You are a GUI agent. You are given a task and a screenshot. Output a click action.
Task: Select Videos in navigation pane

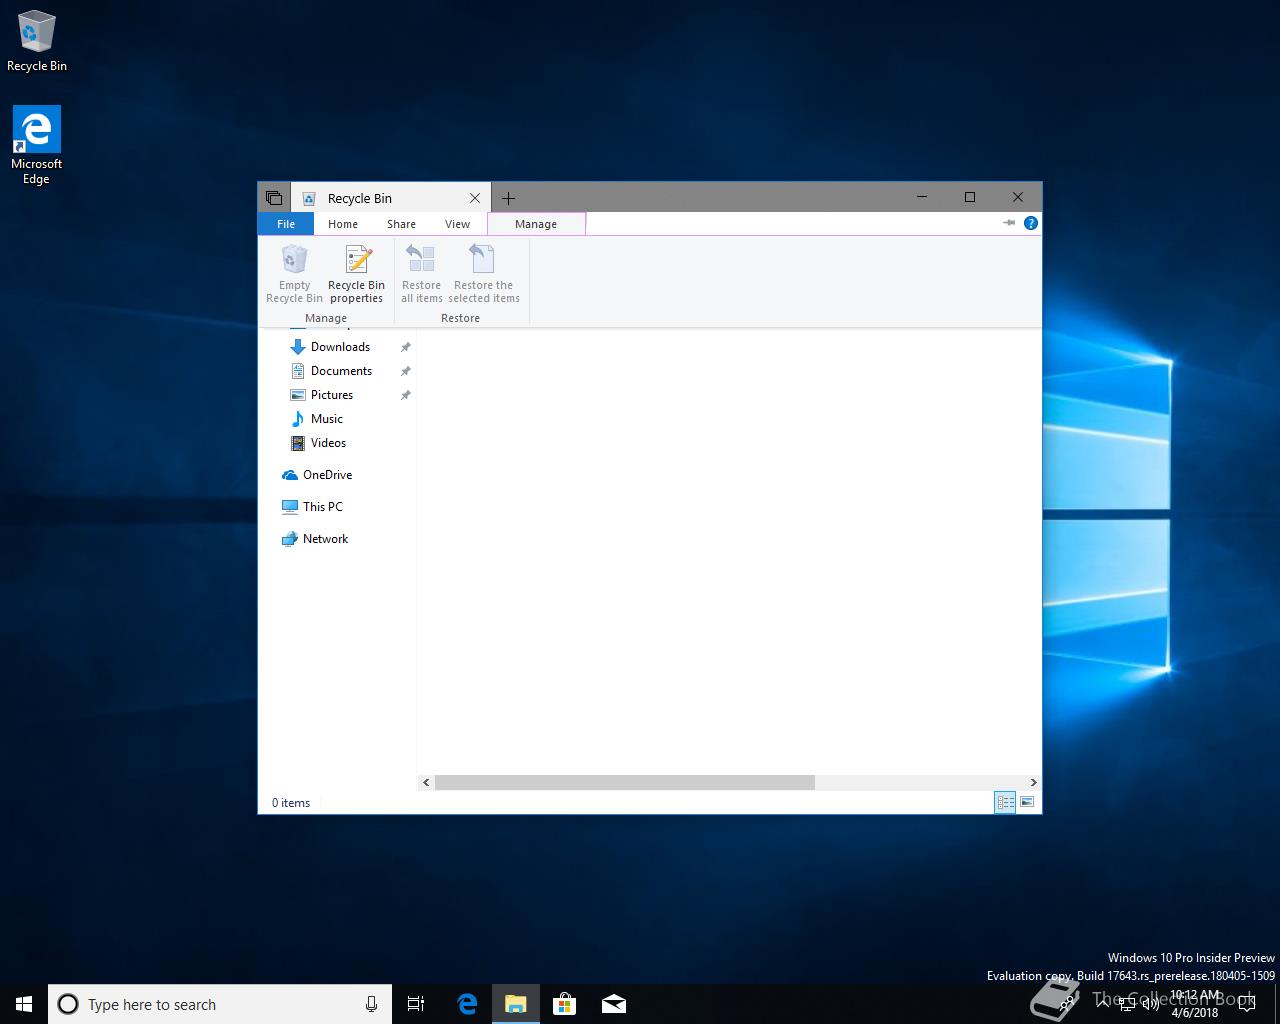coord(328,443)
